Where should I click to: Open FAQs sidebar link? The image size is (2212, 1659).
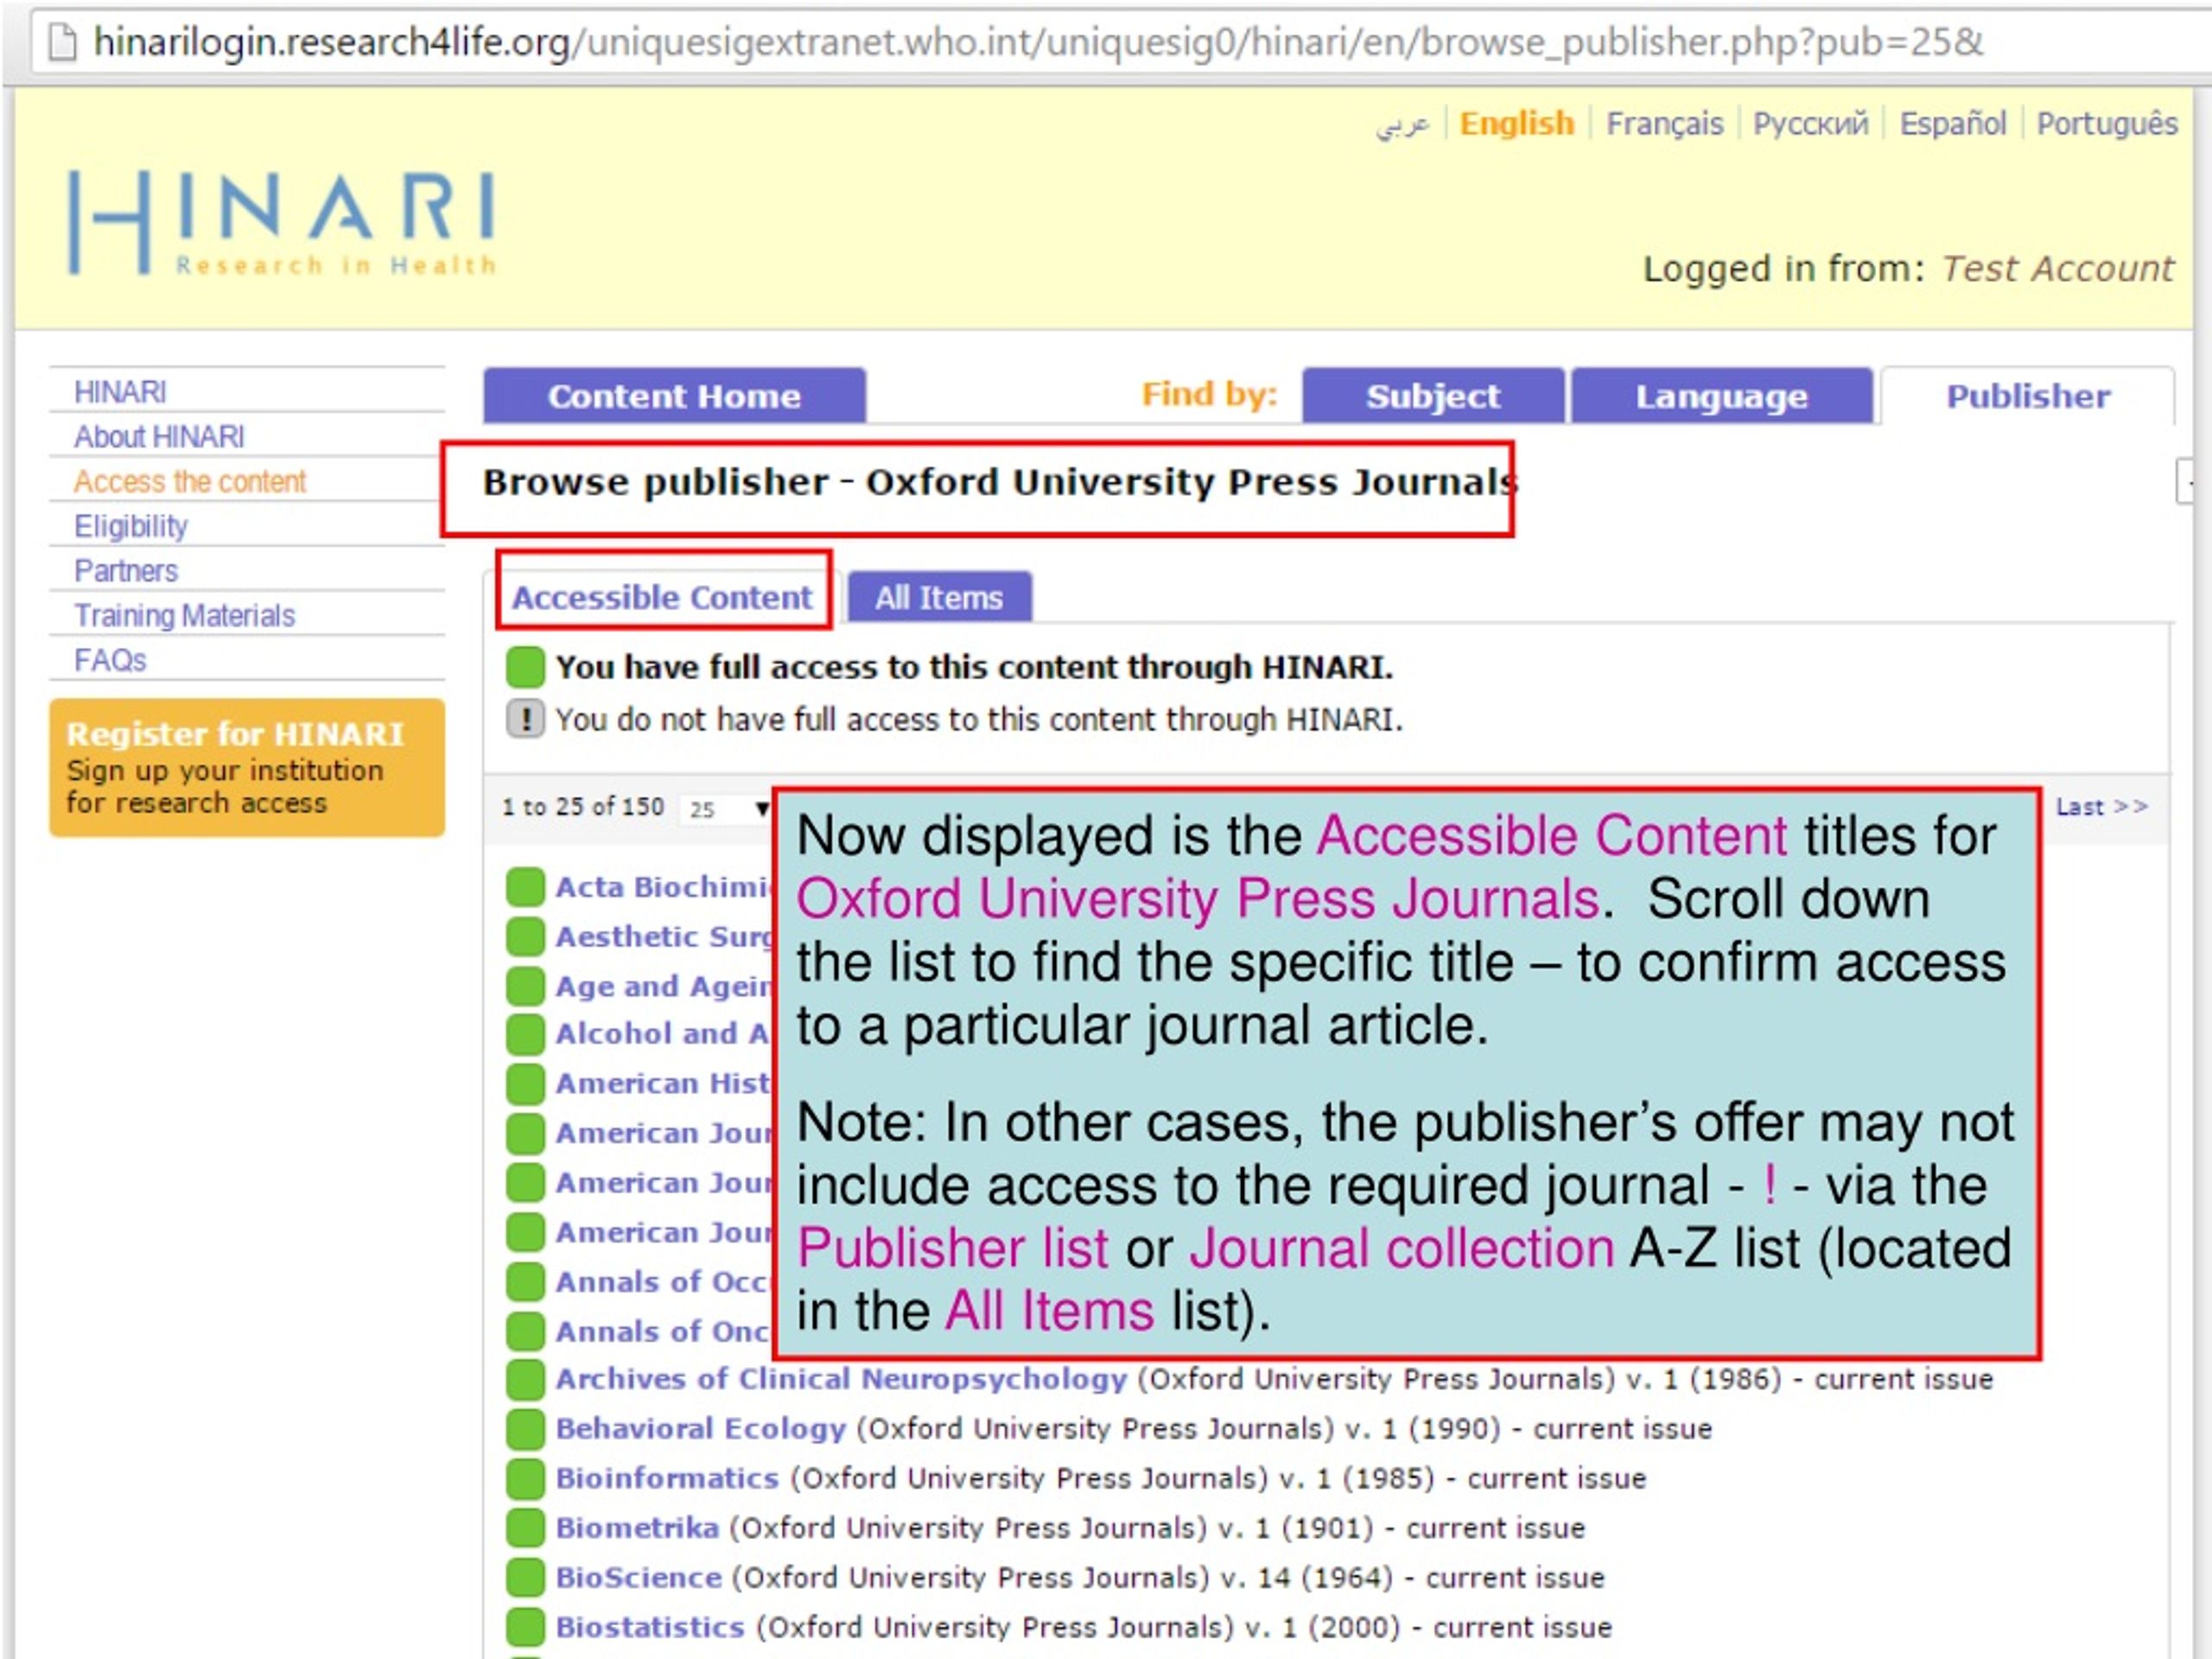[110, 660]
